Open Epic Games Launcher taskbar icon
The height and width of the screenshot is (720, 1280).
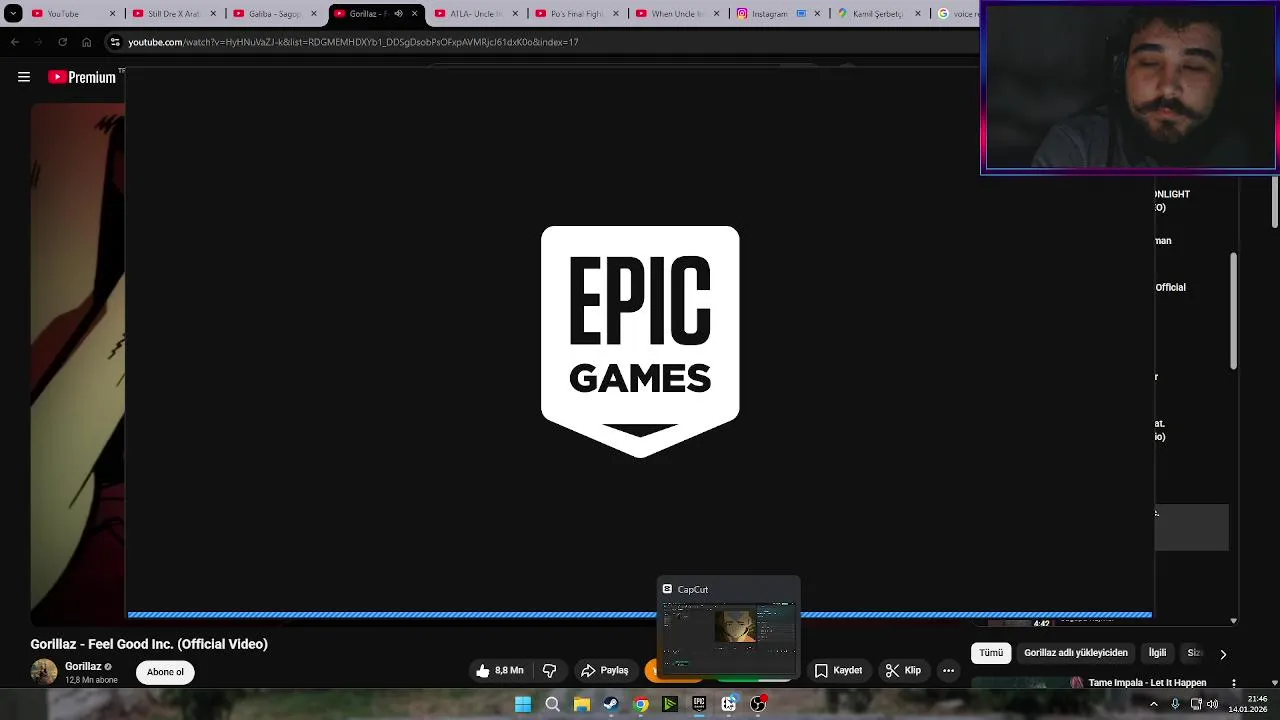pyautogui.click(x=699, y=704)
